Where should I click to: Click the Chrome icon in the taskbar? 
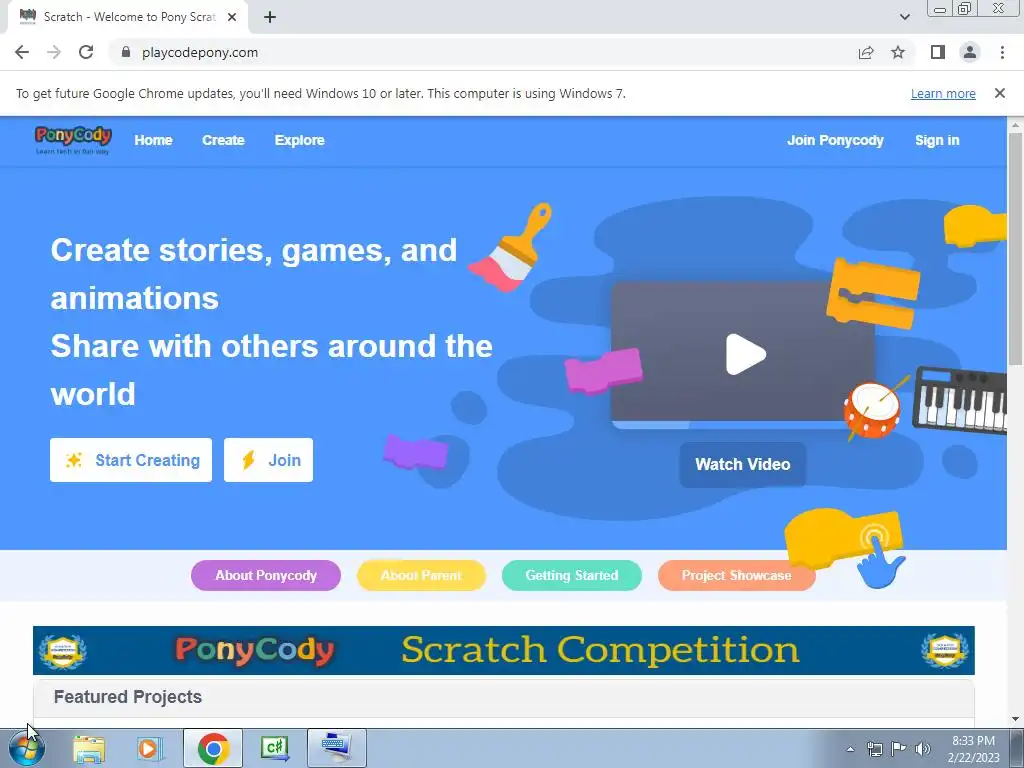pyautogui.click(x=213, y=749)
